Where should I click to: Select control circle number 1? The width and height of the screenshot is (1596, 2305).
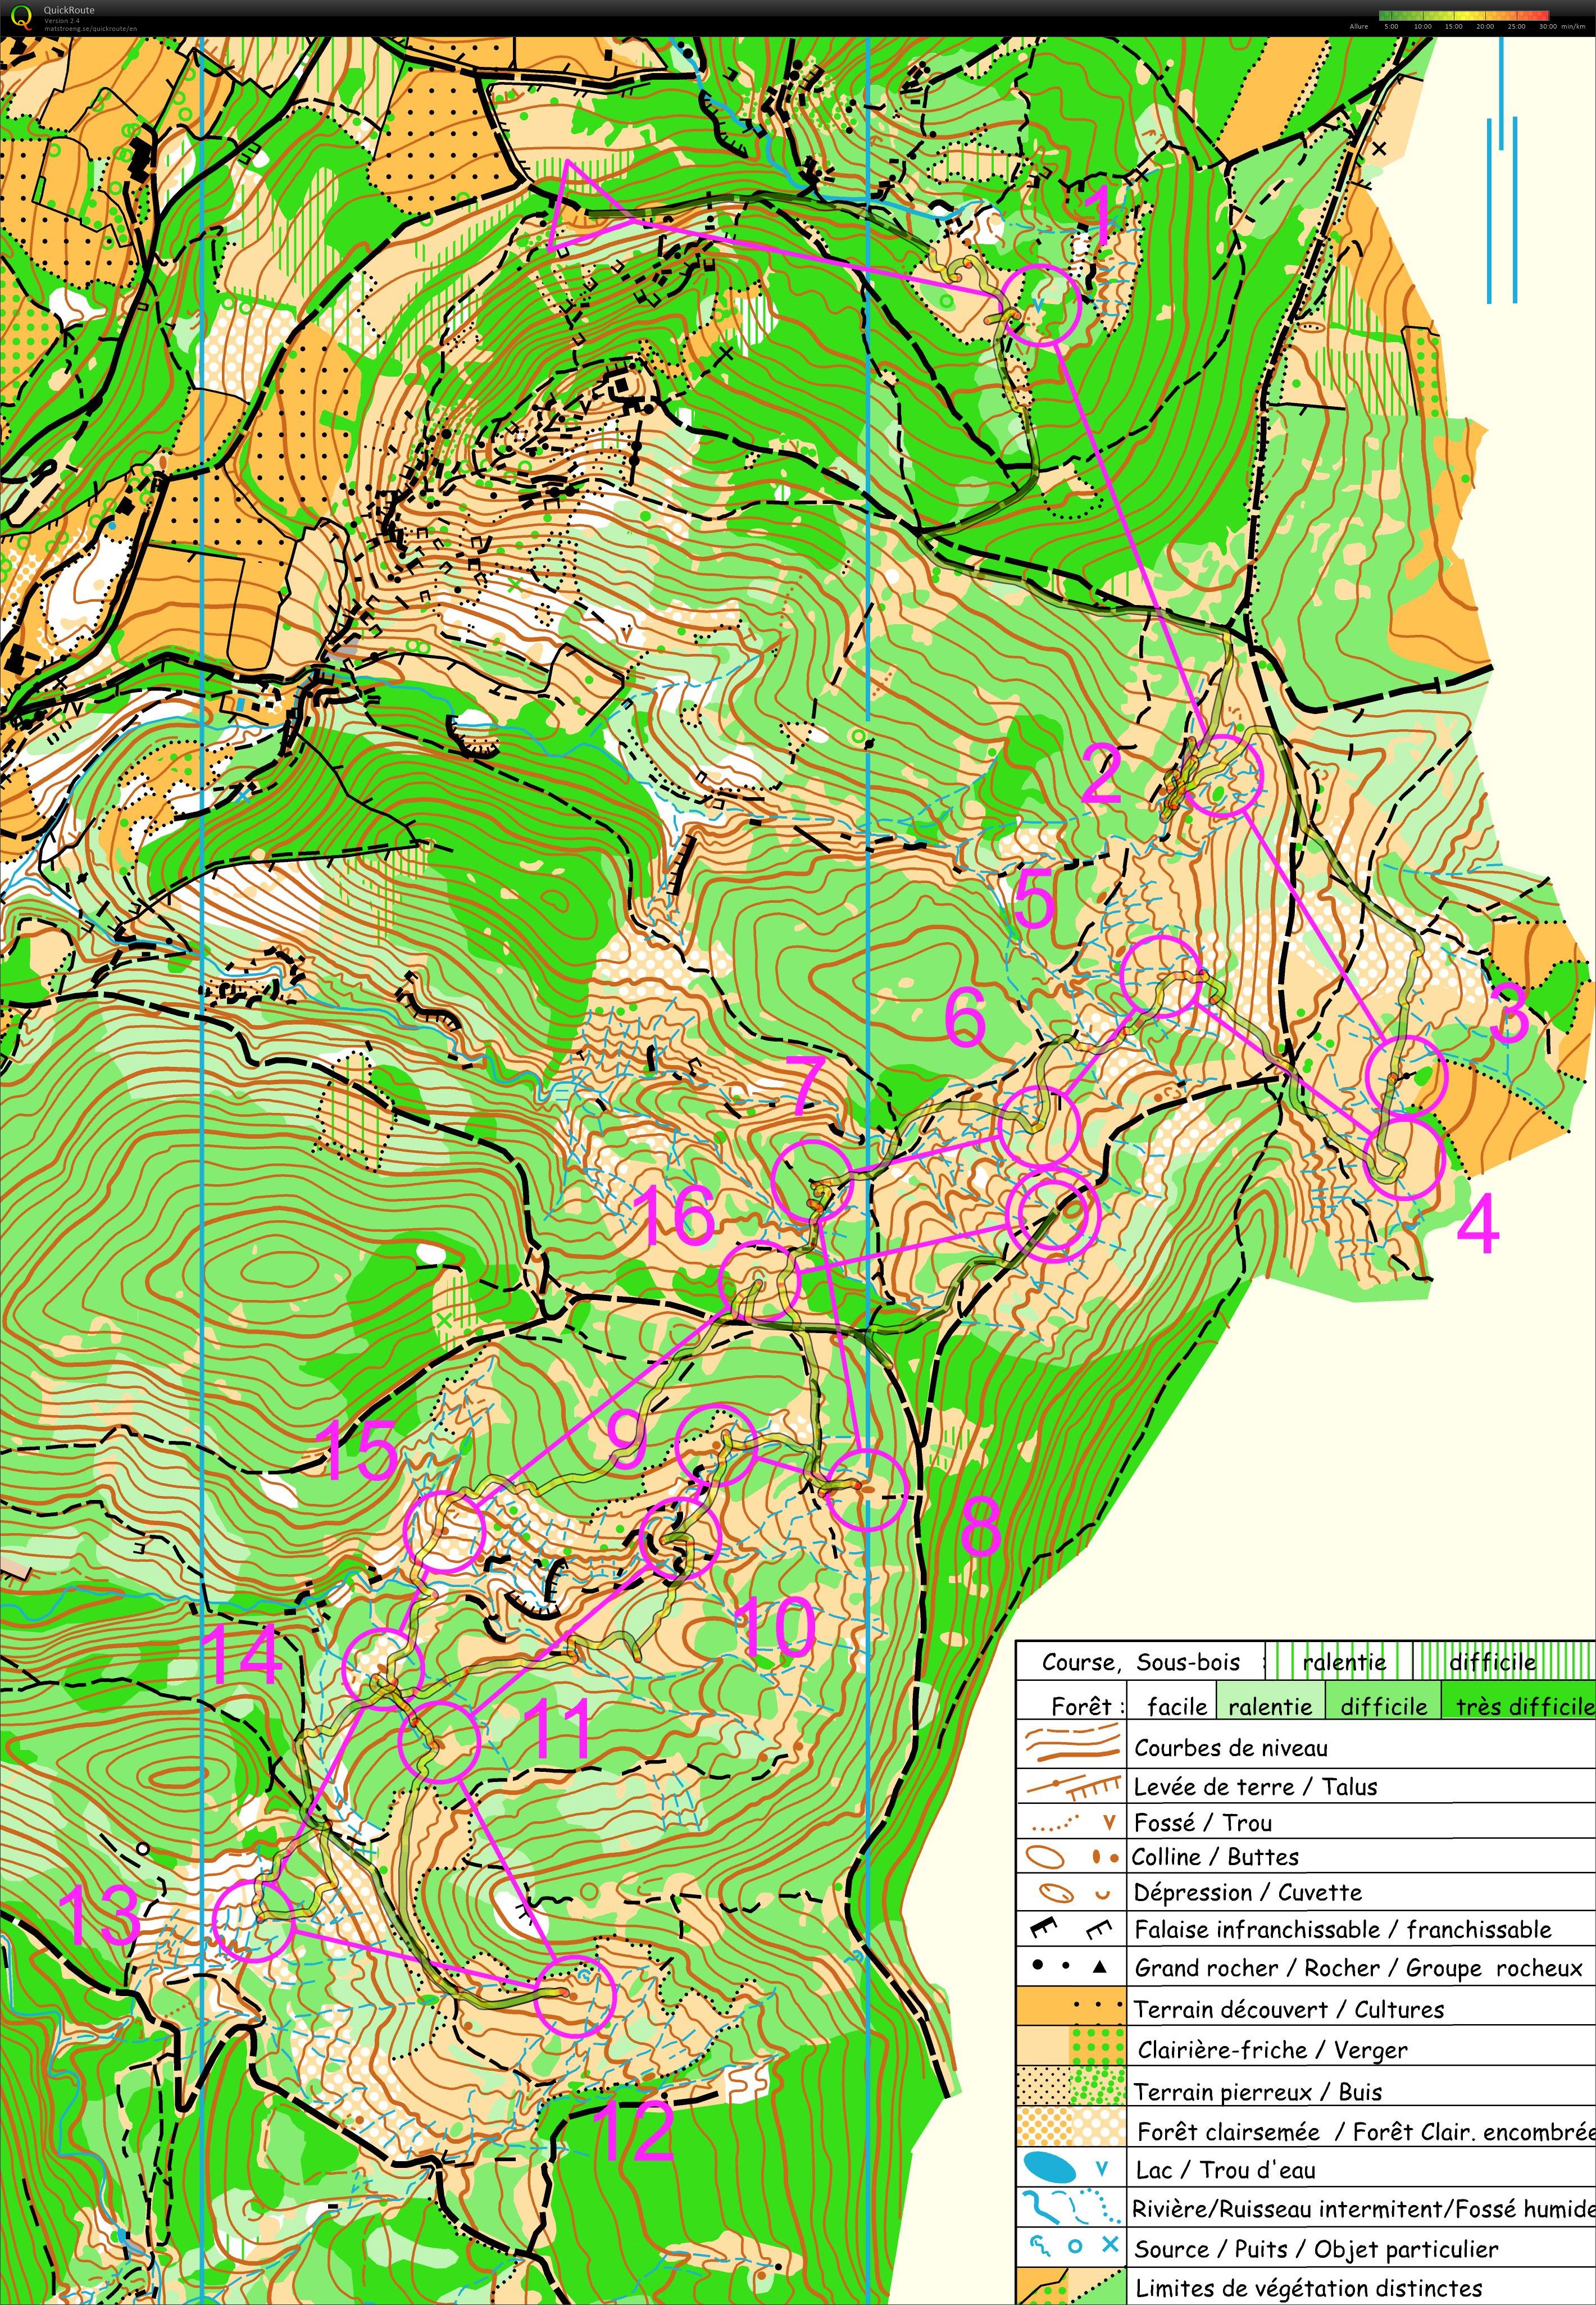(1041, 305)
